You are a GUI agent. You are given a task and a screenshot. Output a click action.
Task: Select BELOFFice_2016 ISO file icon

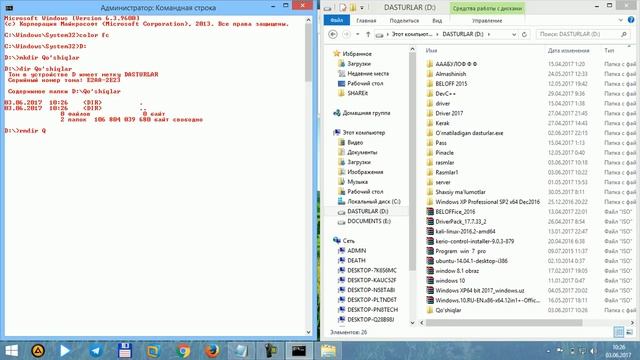[x=430, y=211]
